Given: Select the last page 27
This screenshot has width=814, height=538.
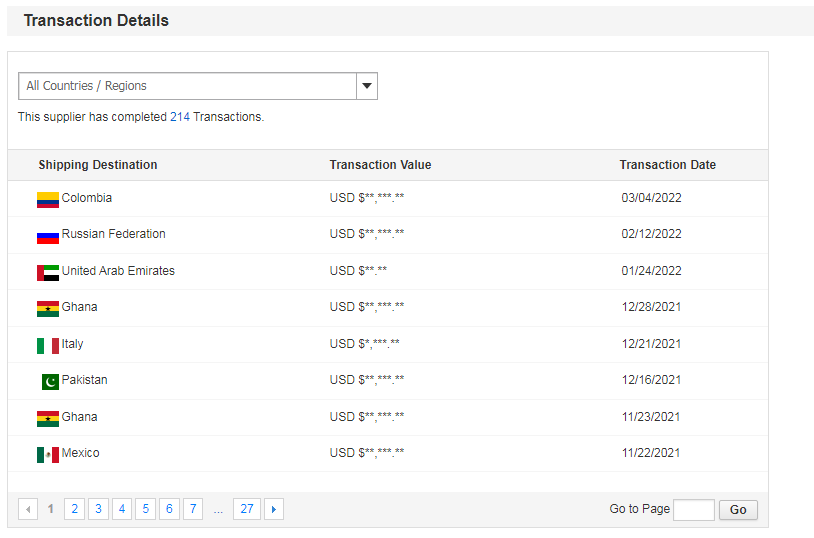Looking at the screenshot, I should 246,510.
